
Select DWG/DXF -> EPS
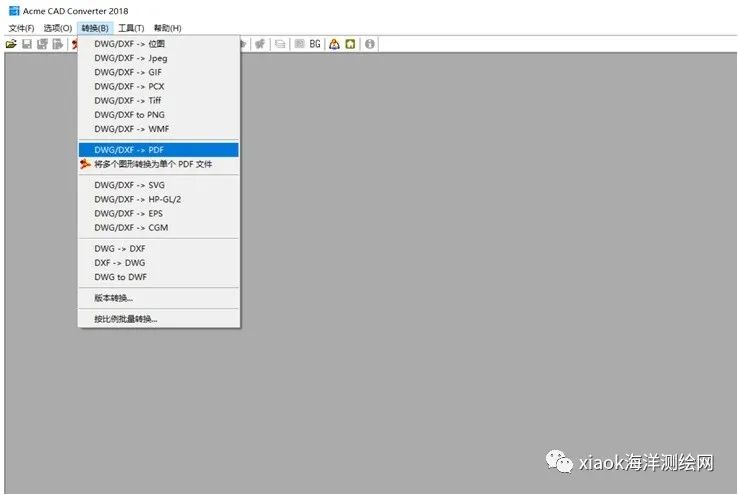[x=159, y=213]
